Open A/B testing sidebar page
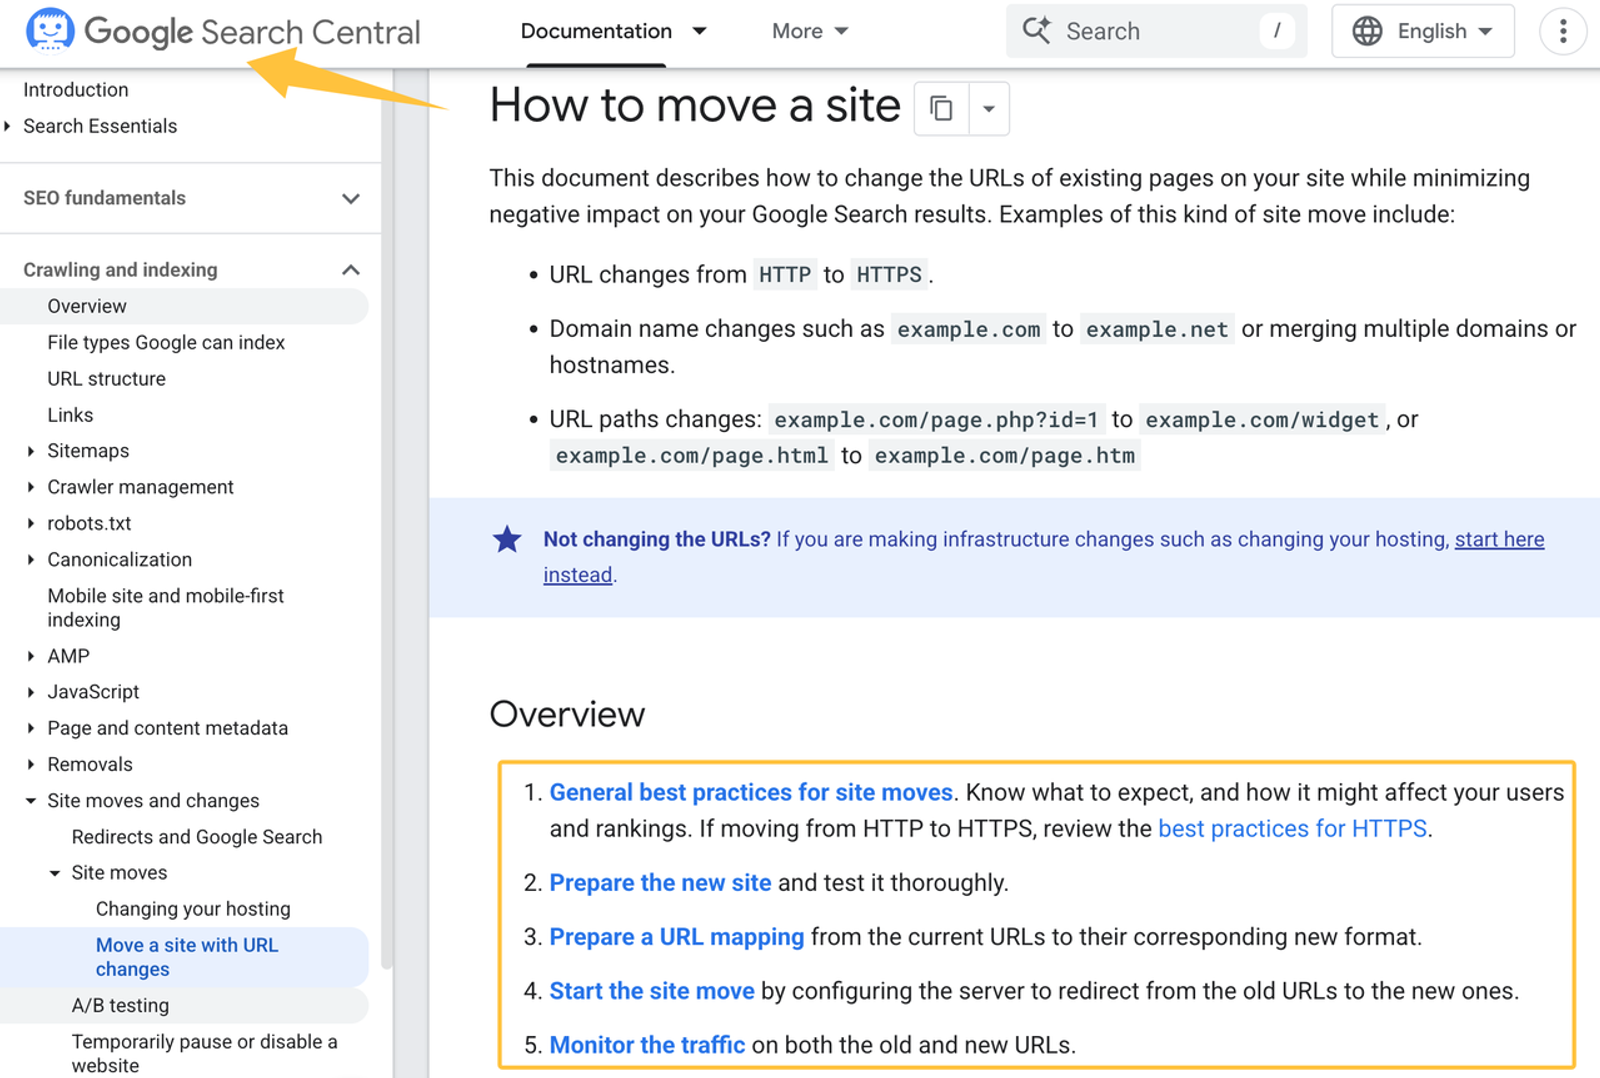1600x1078 pixels. (120, 1005)
